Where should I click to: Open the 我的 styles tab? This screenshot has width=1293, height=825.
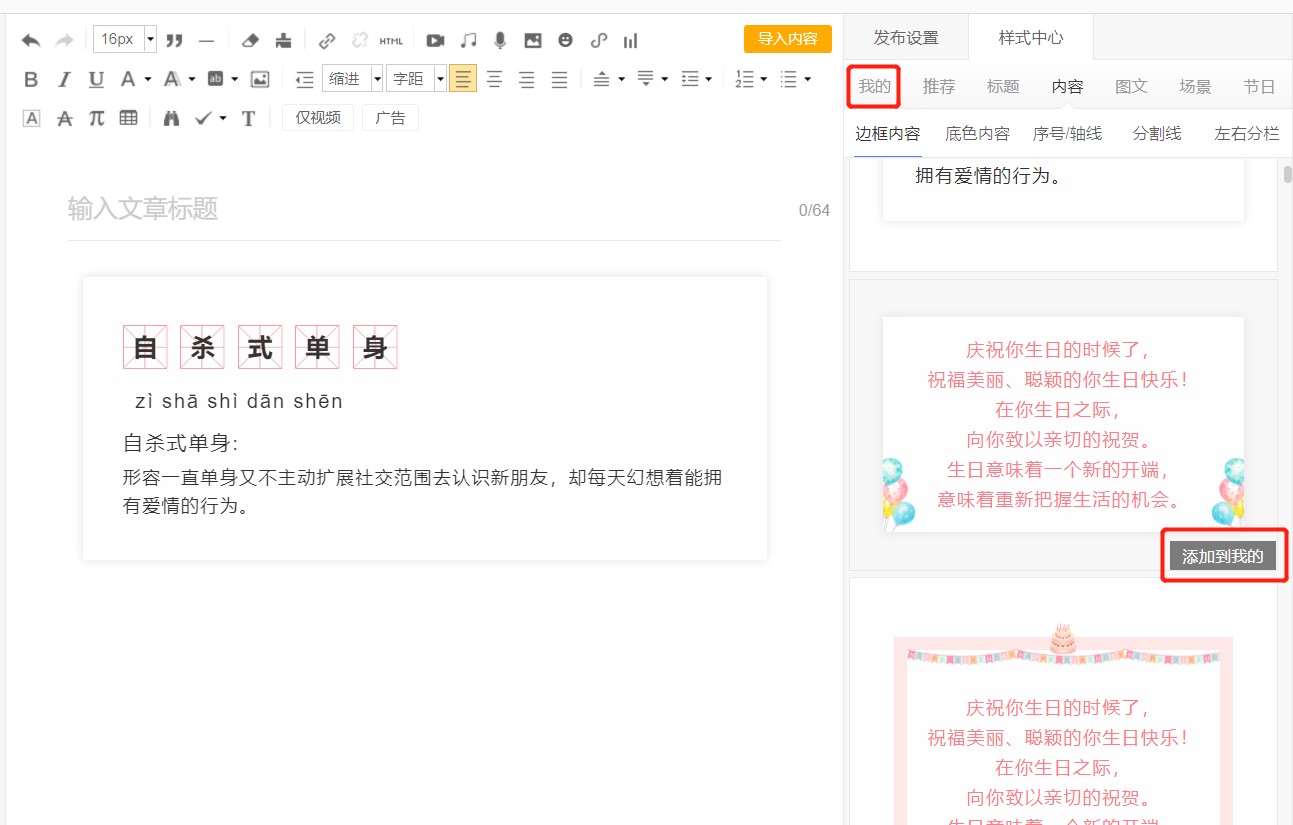874,87
